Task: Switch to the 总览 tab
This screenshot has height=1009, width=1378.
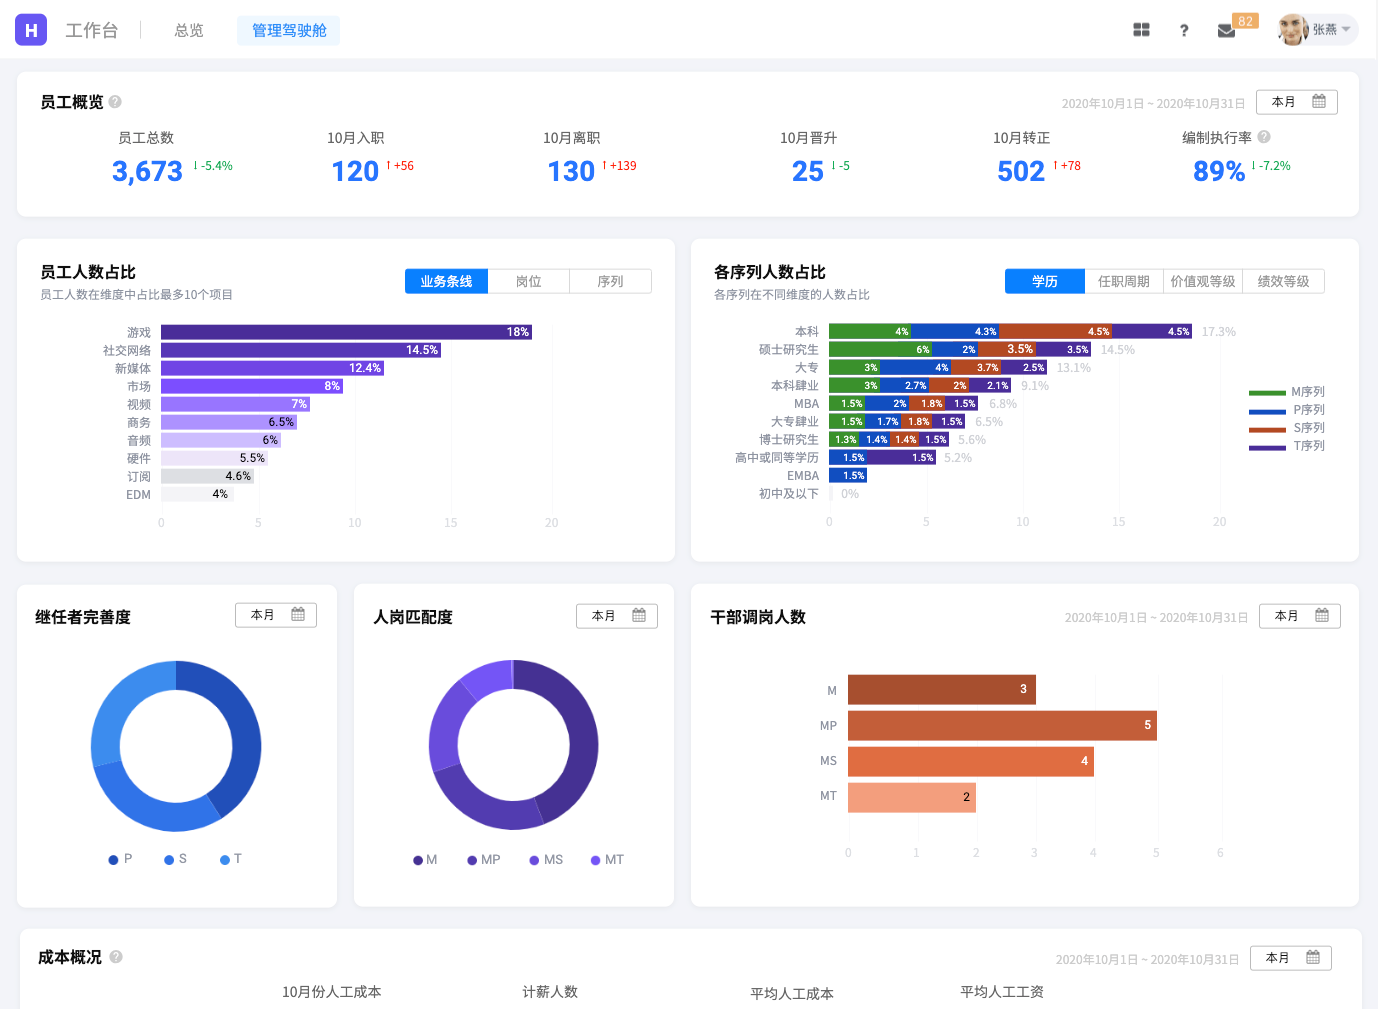Action: 189,31
